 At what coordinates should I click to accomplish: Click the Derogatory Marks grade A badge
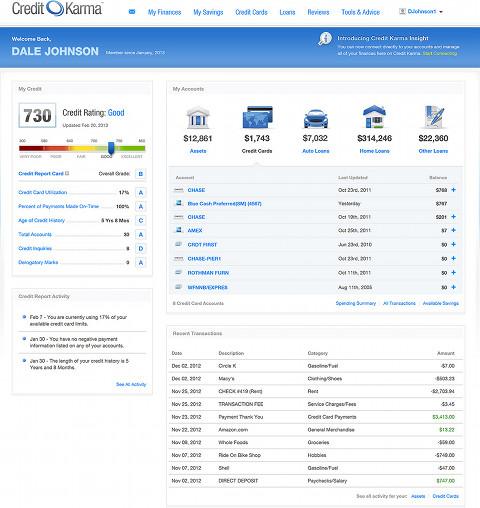[141, 262]
